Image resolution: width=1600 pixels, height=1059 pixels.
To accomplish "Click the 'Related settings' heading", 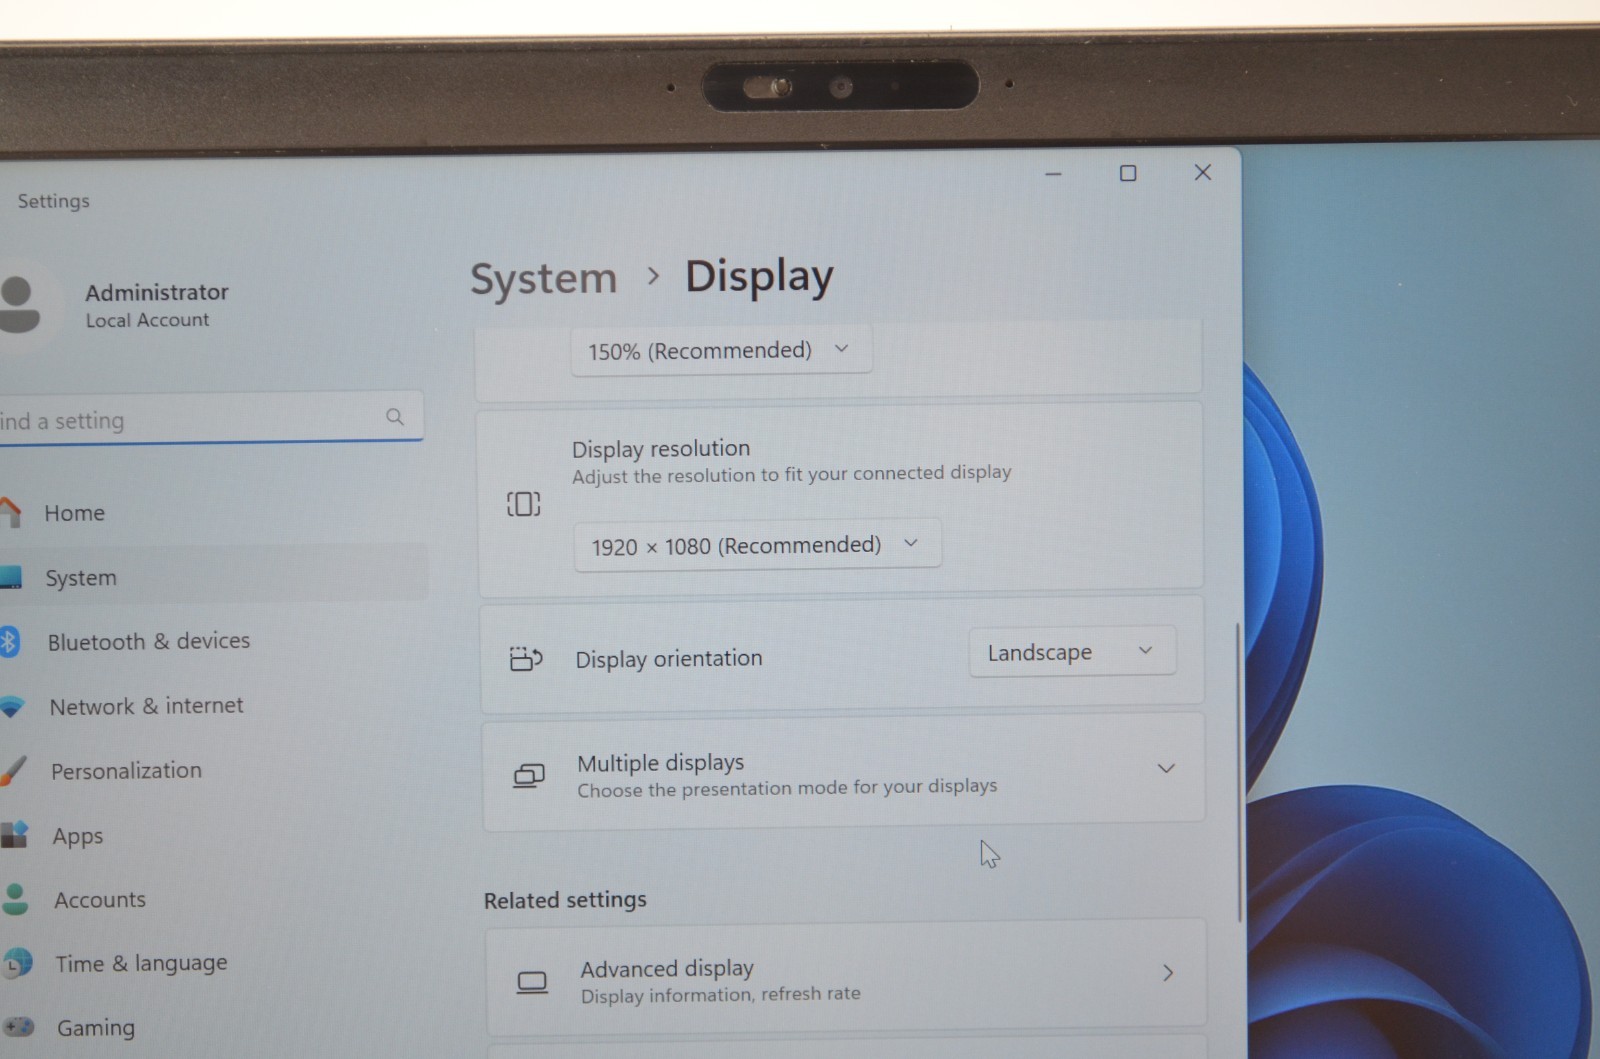I will click(565, 900).
